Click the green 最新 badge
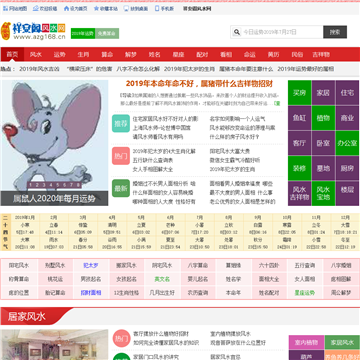 point(121,188)
